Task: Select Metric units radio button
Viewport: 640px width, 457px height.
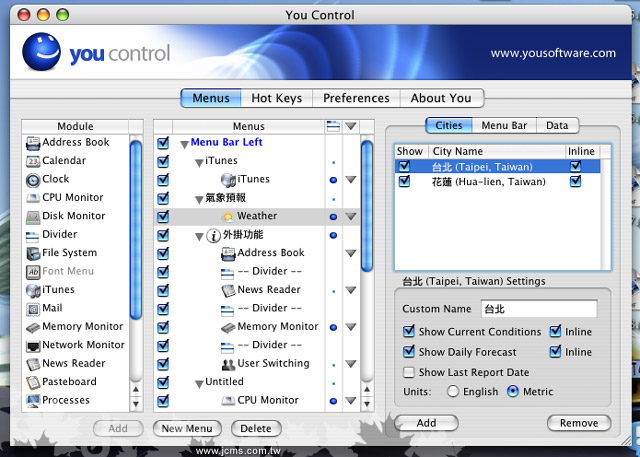Action: point(513,391)
